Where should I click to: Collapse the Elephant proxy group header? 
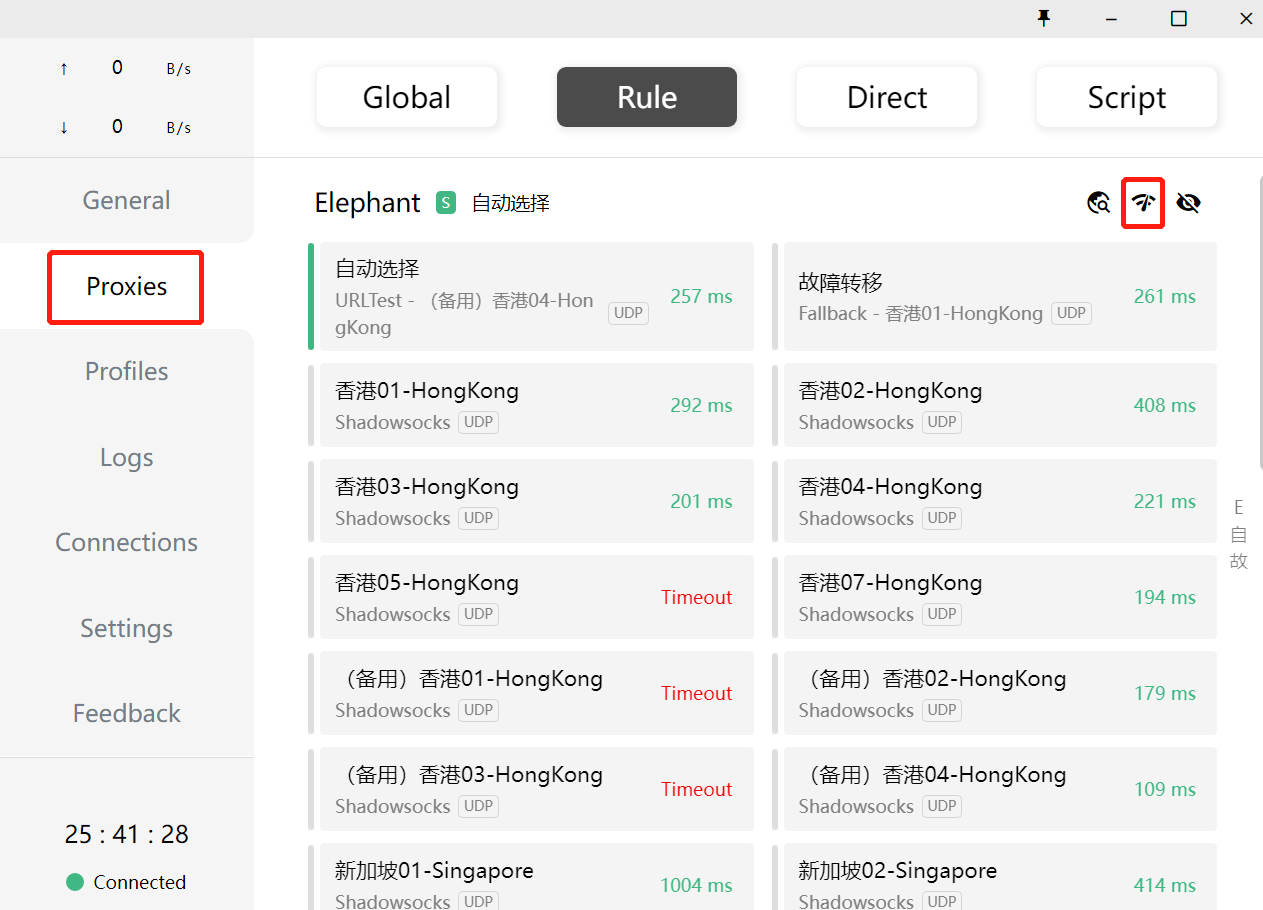[x=368, y=203]
